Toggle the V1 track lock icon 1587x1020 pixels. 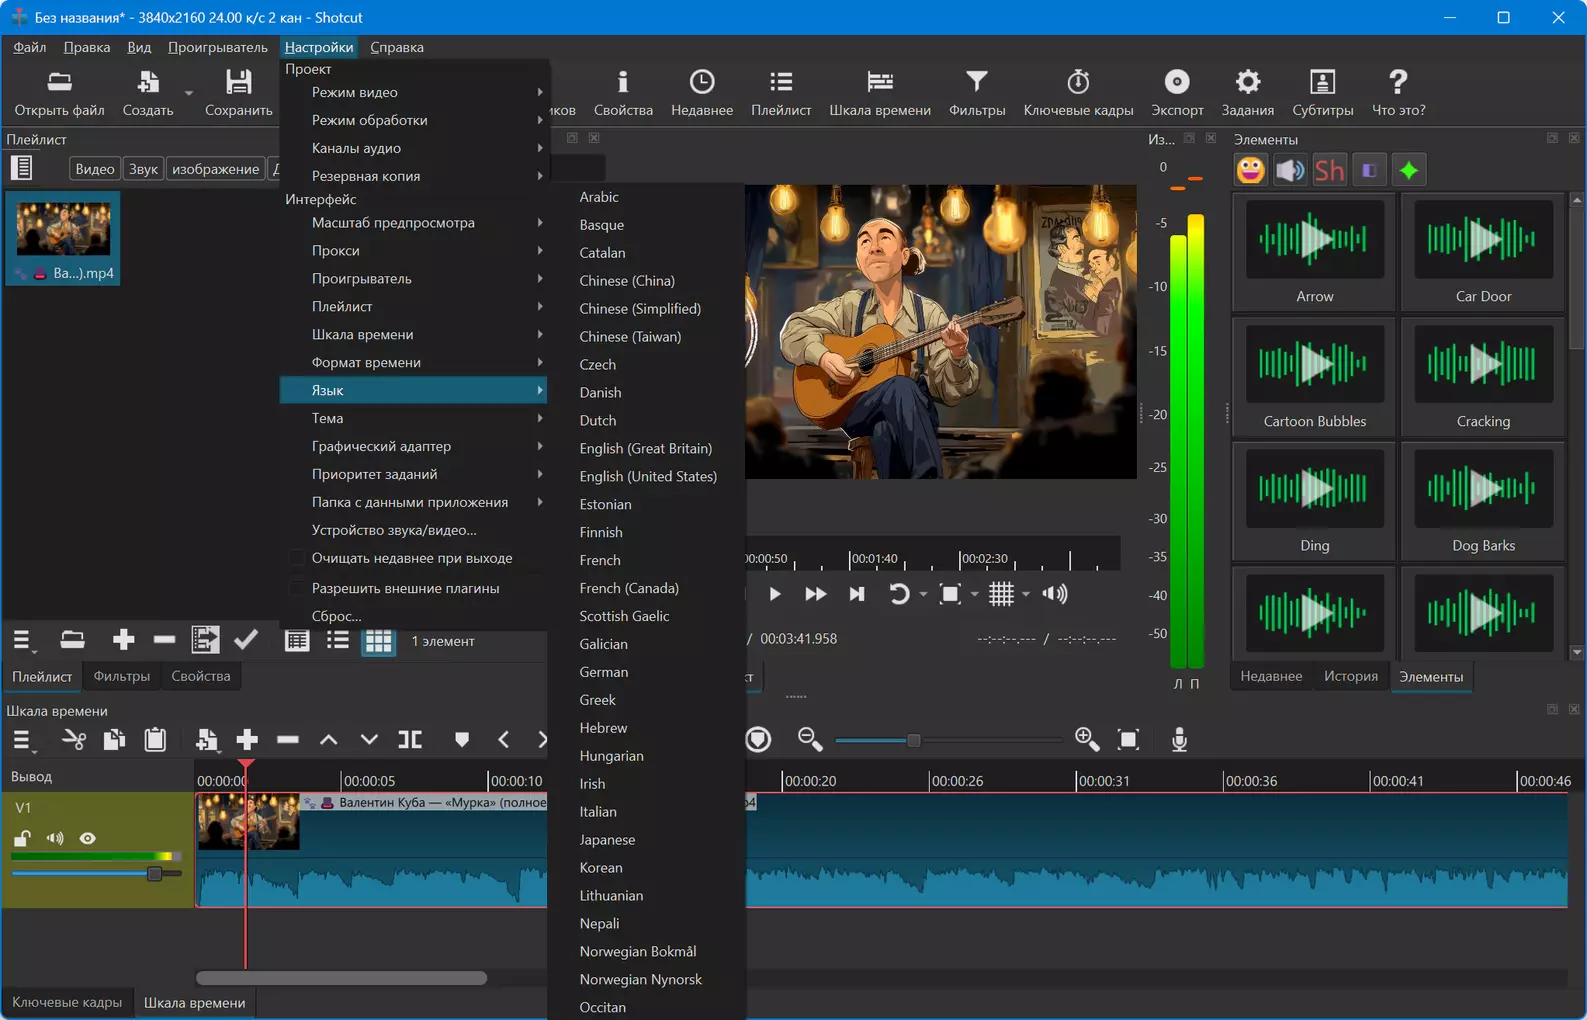tap(22, 838)
